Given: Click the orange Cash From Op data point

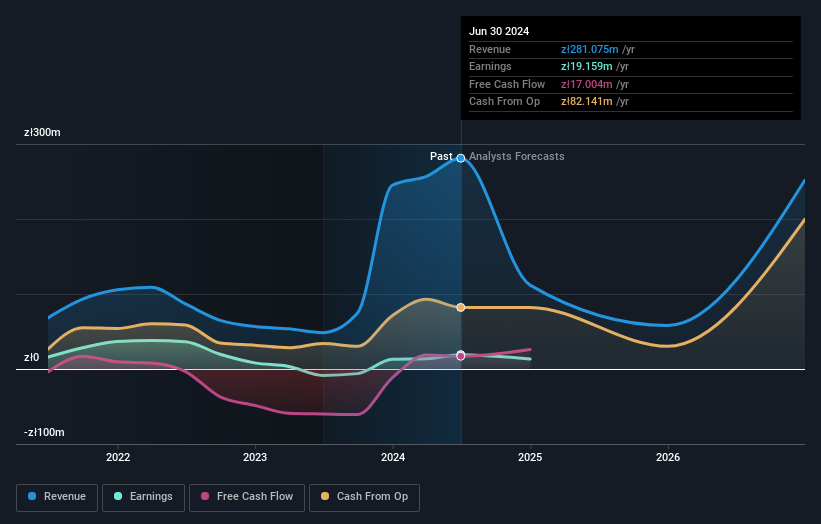Looking at the screenshot, I should pos(461,307).
